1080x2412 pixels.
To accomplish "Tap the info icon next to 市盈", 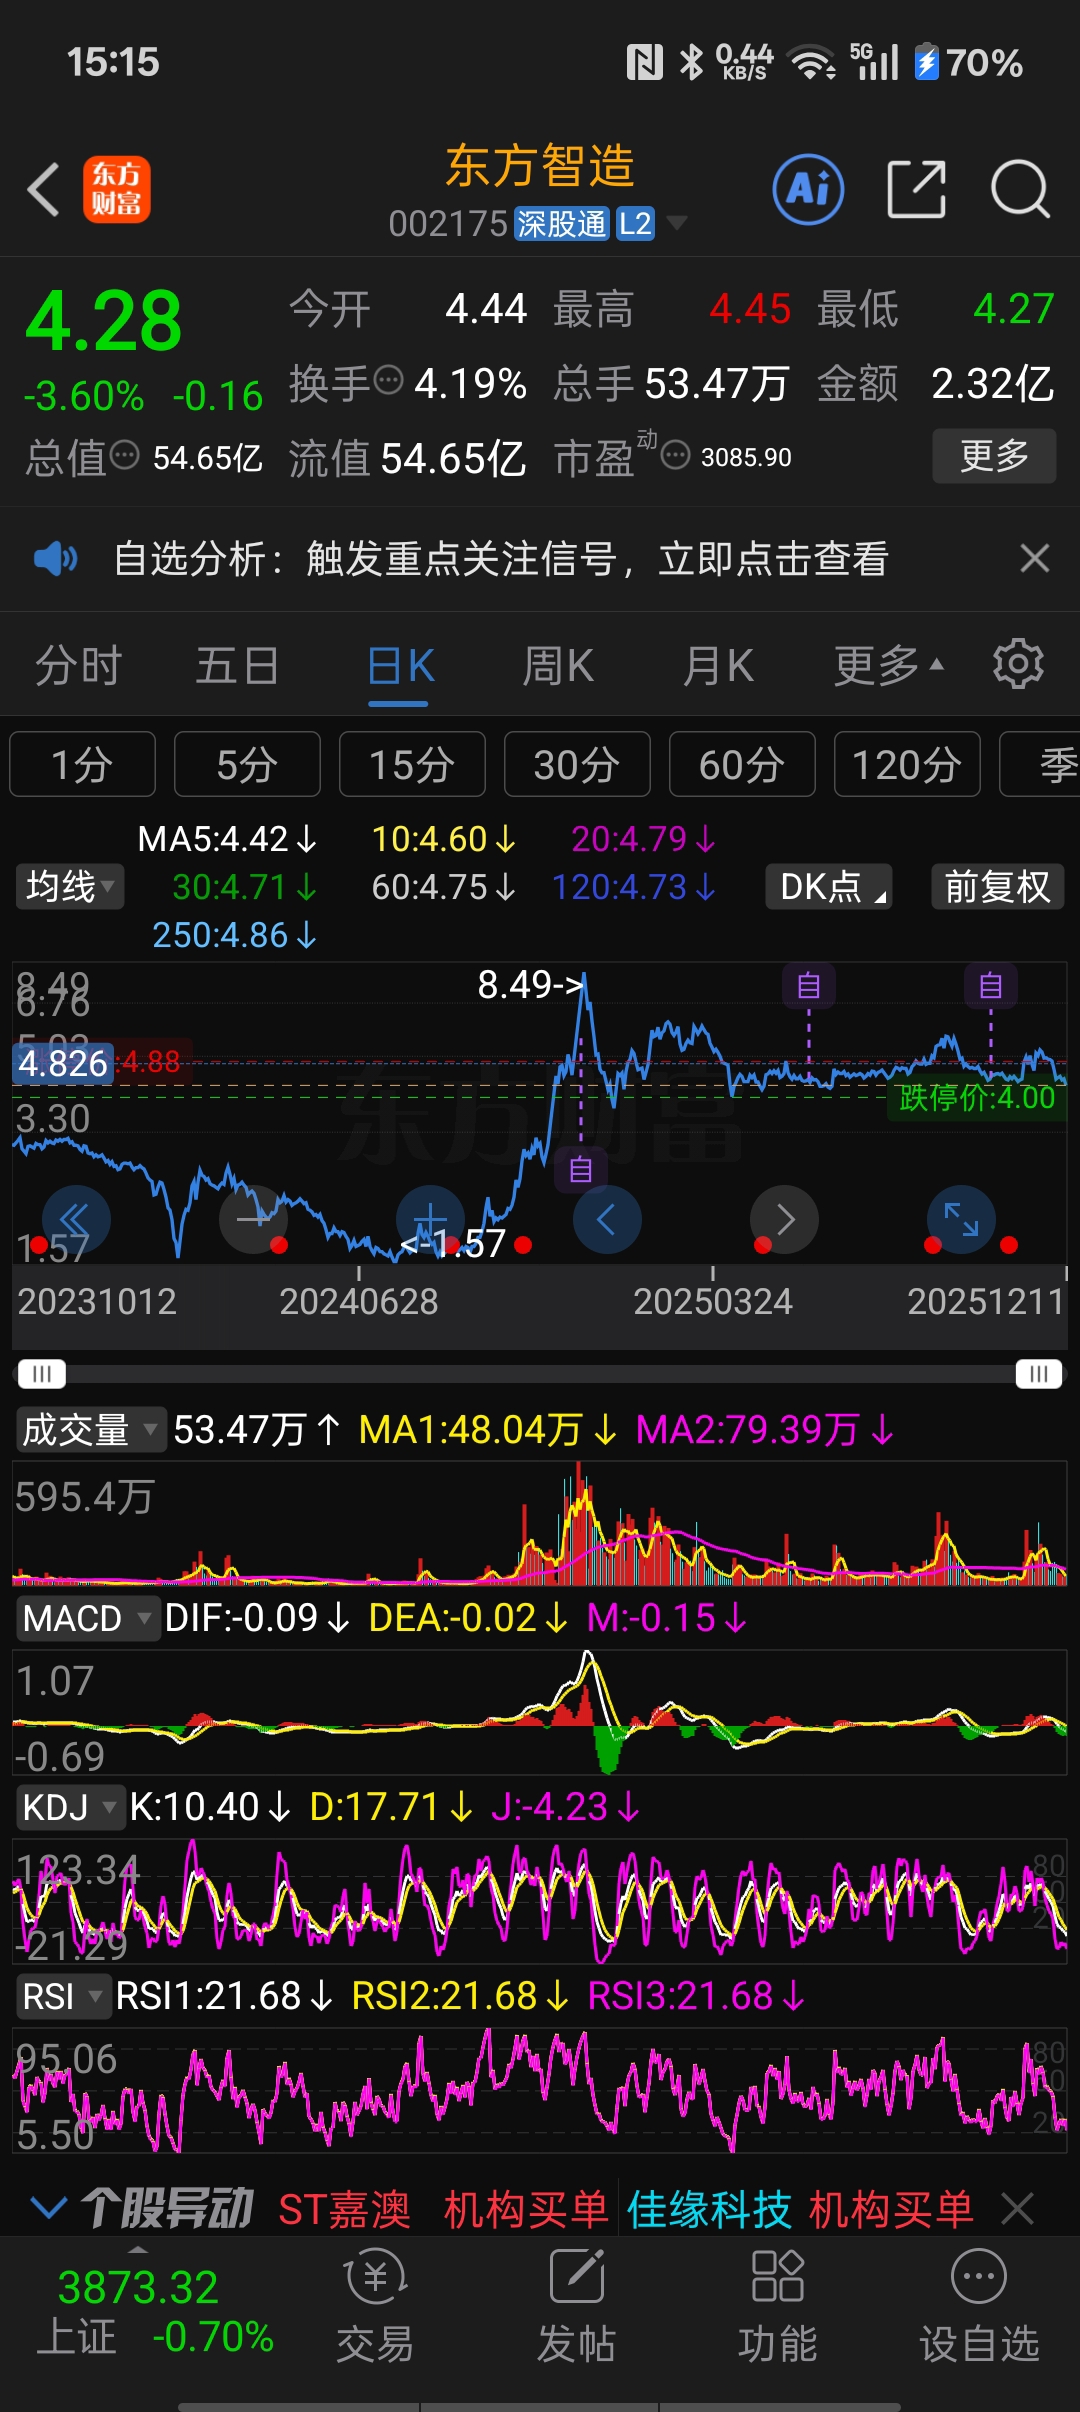I will [x=676, y=455].
